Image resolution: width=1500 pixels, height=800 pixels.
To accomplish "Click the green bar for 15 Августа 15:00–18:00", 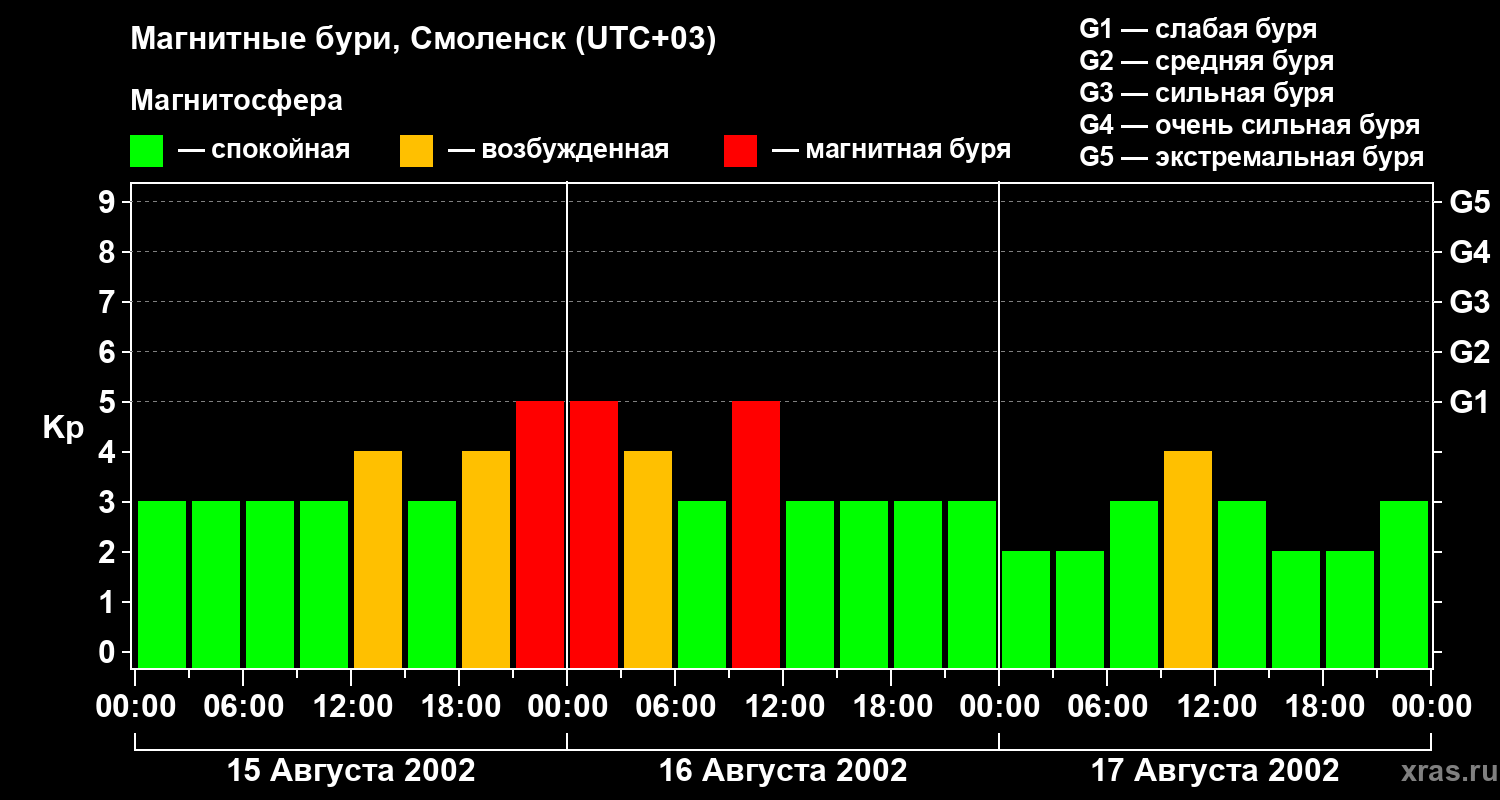I will 432,584.
